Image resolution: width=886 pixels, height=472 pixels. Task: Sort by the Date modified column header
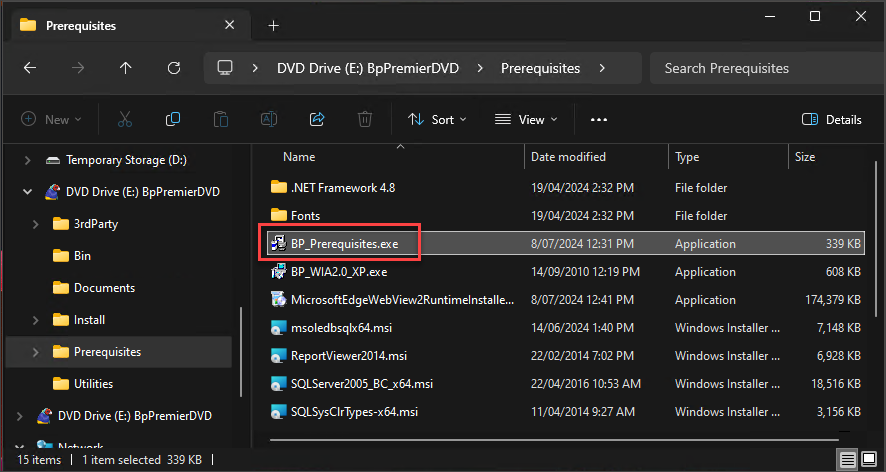click(568, 157)
